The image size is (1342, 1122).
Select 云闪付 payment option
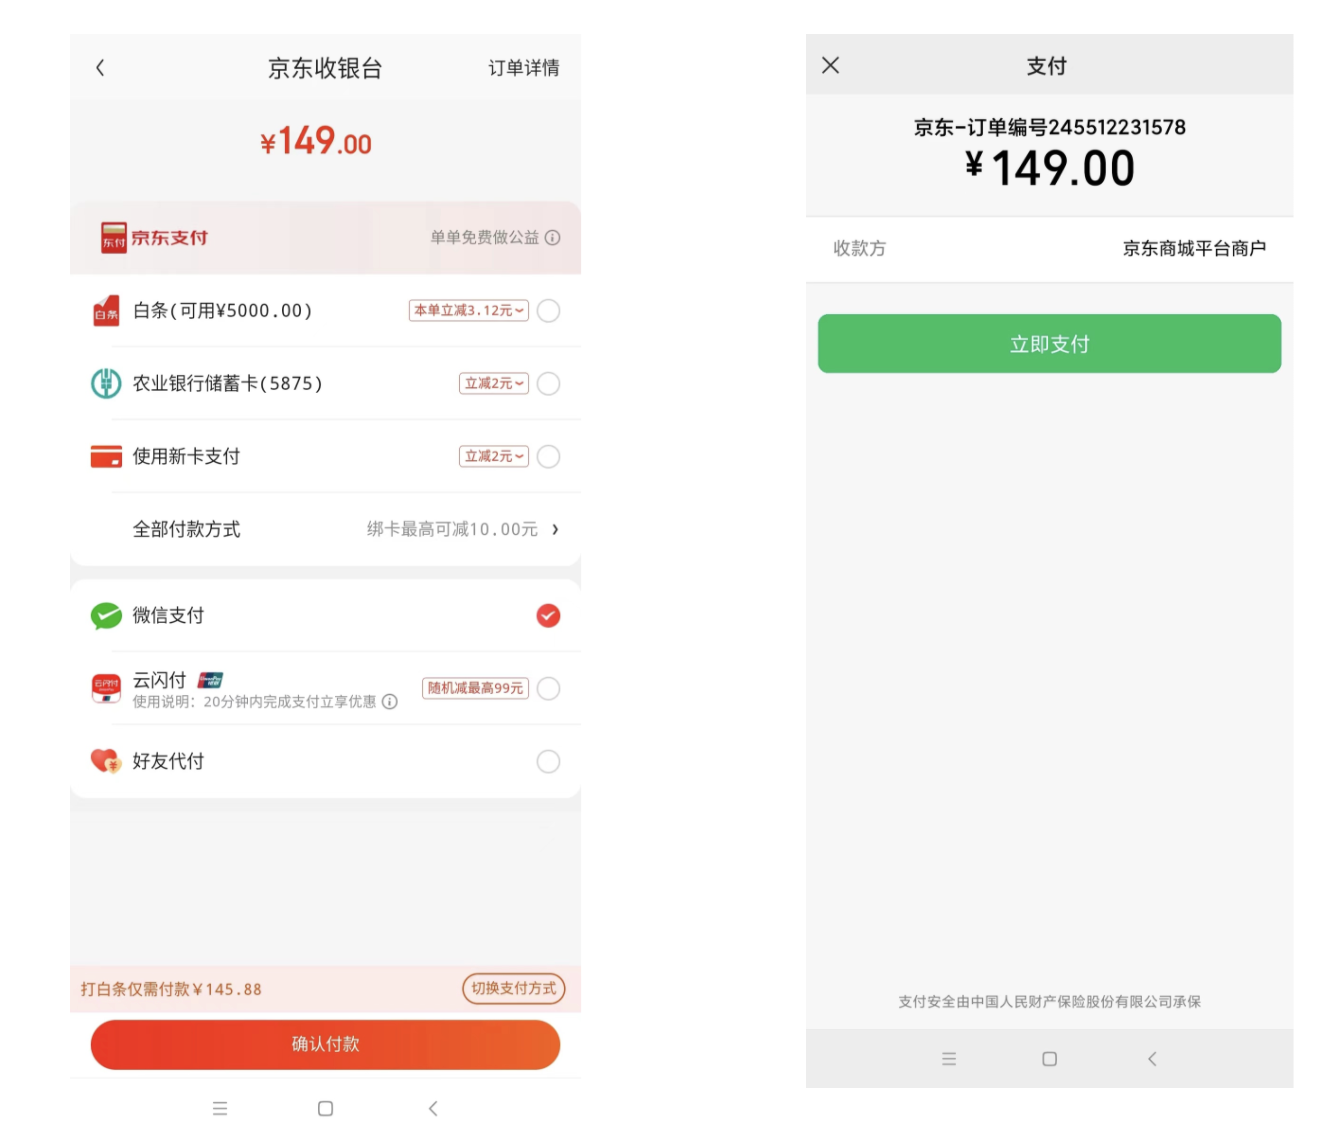click(548, 688)
